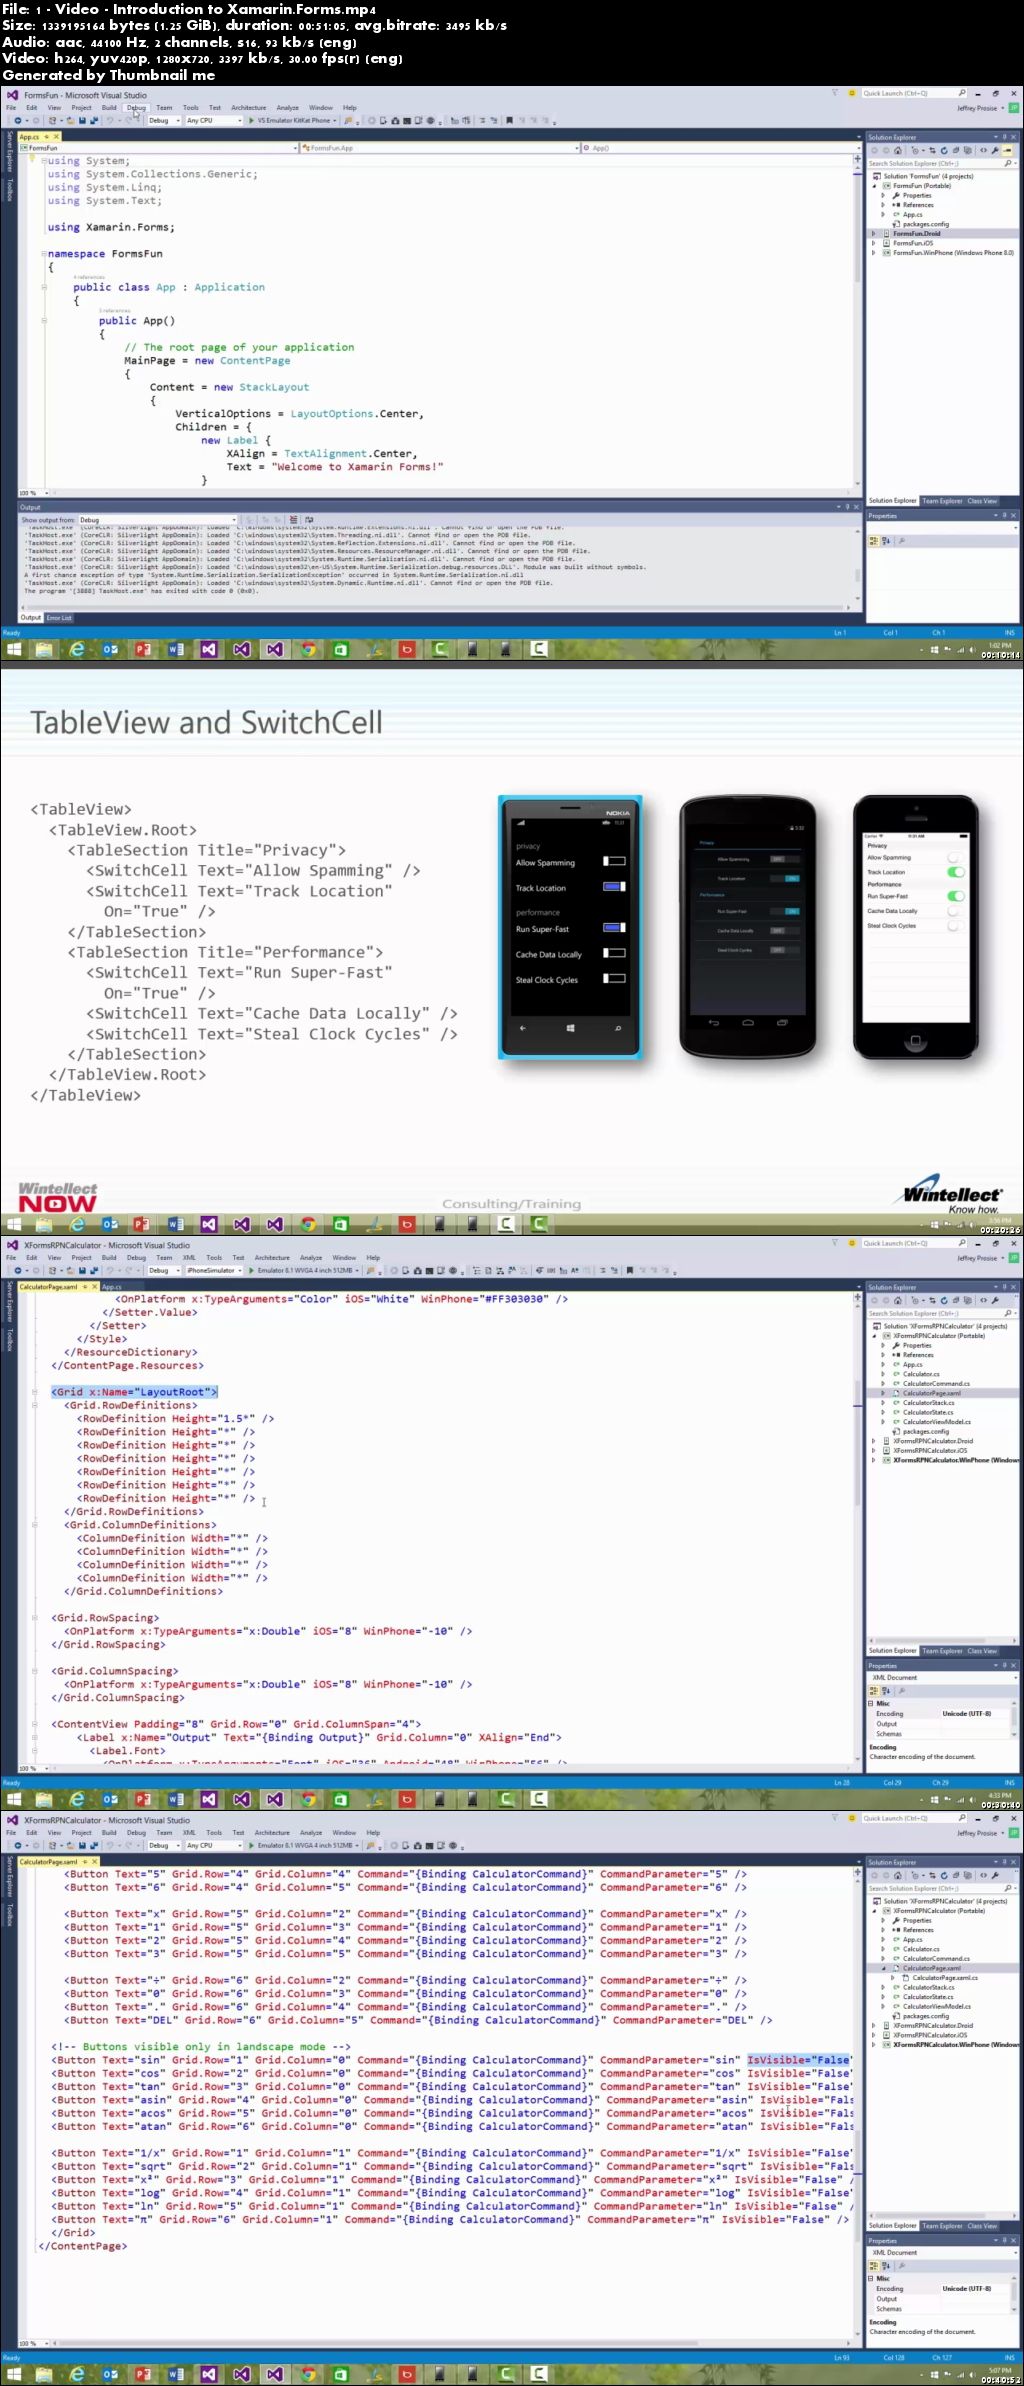This screenshot has width=1024, height=2386.
Task: Click Undo icon in FormsFun toolbar
Action: tap(110, 120)
